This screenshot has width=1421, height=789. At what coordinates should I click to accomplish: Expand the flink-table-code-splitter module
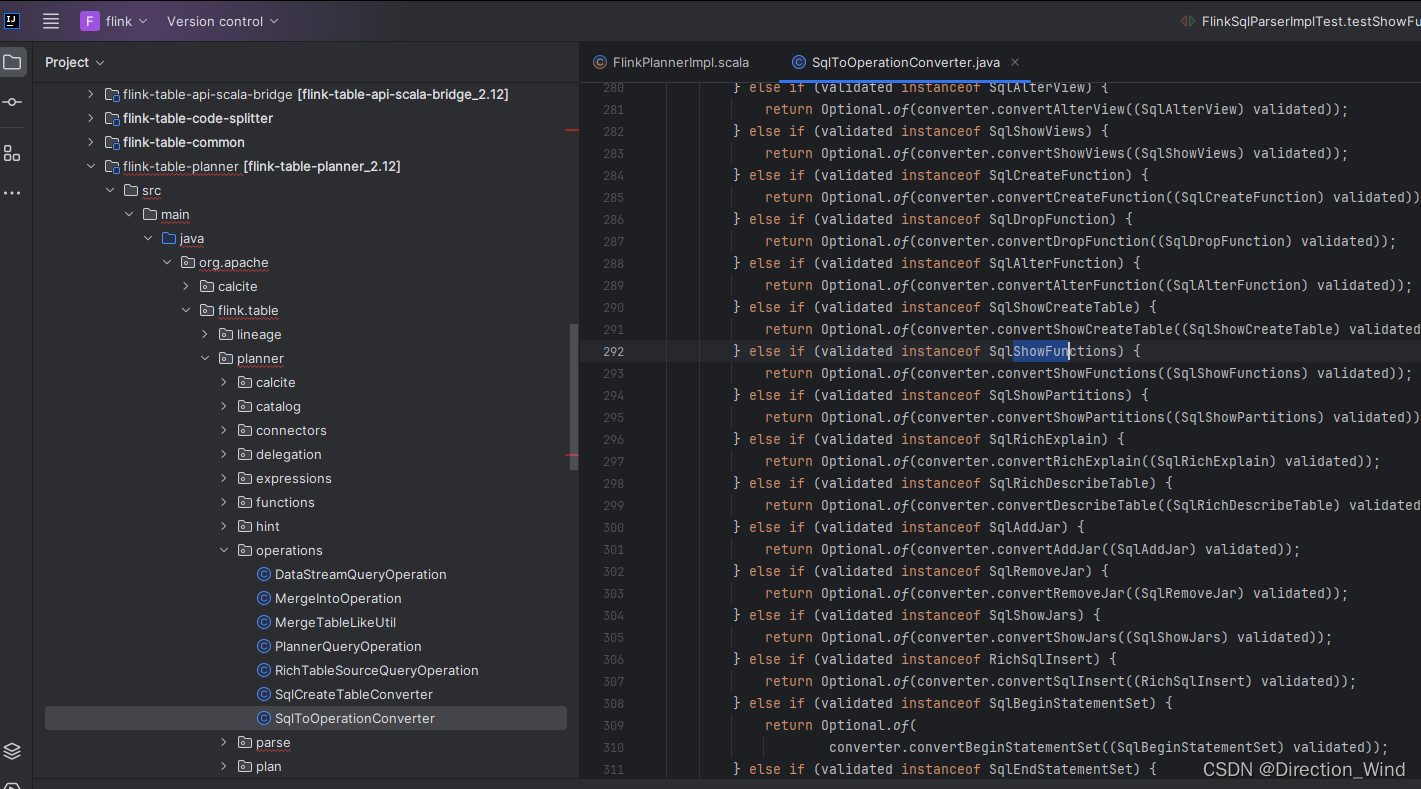point(91,118)
